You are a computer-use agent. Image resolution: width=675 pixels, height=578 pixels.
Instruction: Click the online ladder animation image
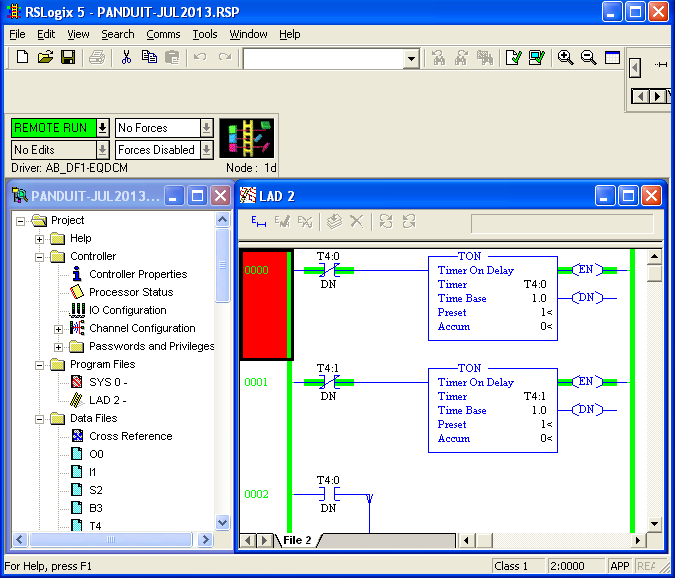pos(247,138)
